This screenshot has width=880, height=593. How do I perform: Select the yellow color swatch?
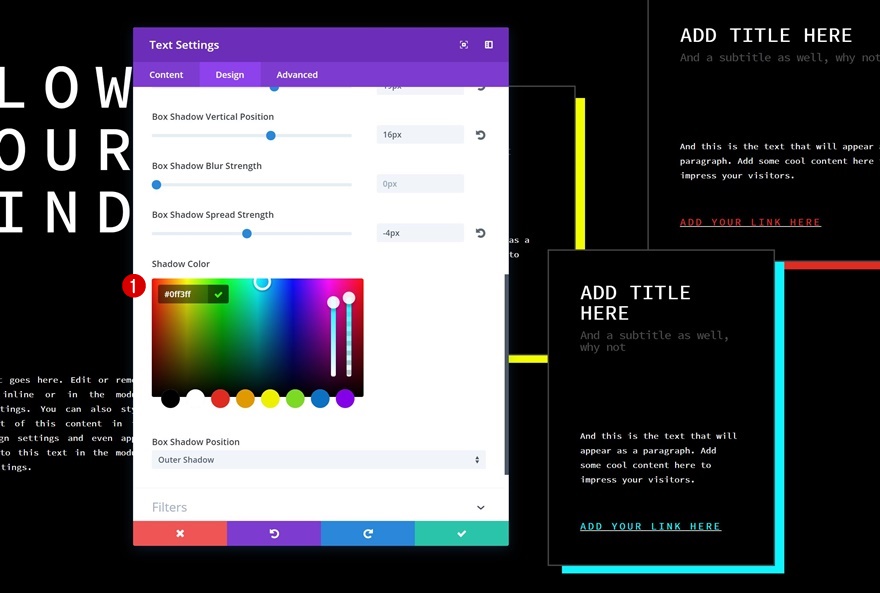coord(270,399)
